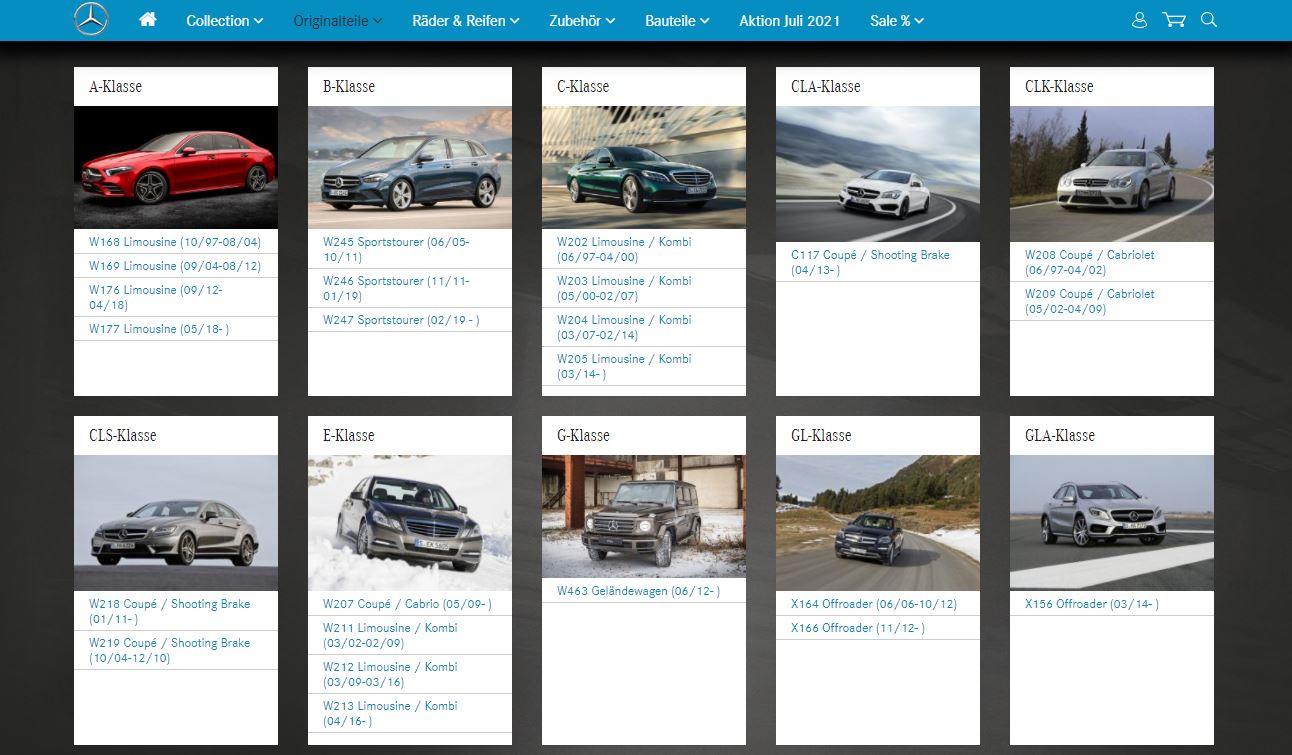The height and width of the screenshot is (755, 1292).
Task: Open W247 Sportstourer (02/19-) link
Action: click(x=401, y=320)
